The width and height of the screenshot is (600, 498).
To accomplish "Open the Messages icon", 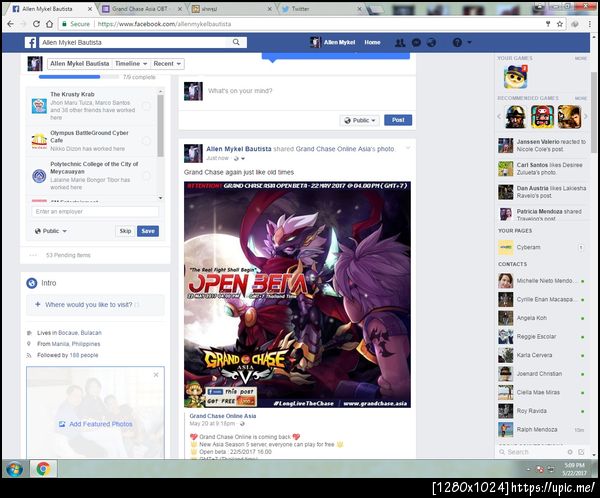I will [x=416, y=42].
